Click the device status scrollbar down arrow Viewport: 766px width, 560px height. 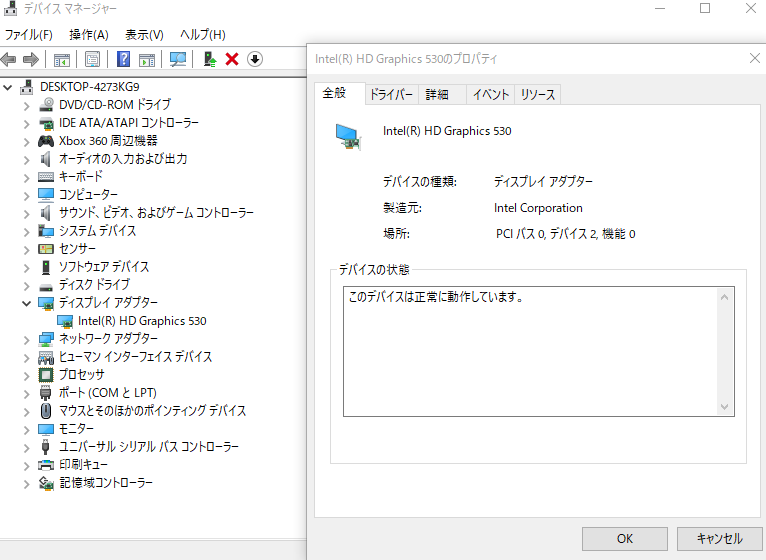click(x=725, y=407)
